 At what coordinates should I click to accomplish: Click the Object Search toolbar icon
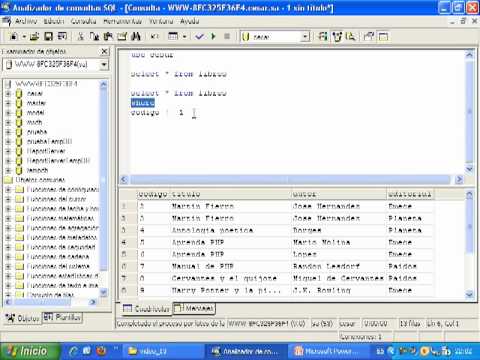pos(351,36)
